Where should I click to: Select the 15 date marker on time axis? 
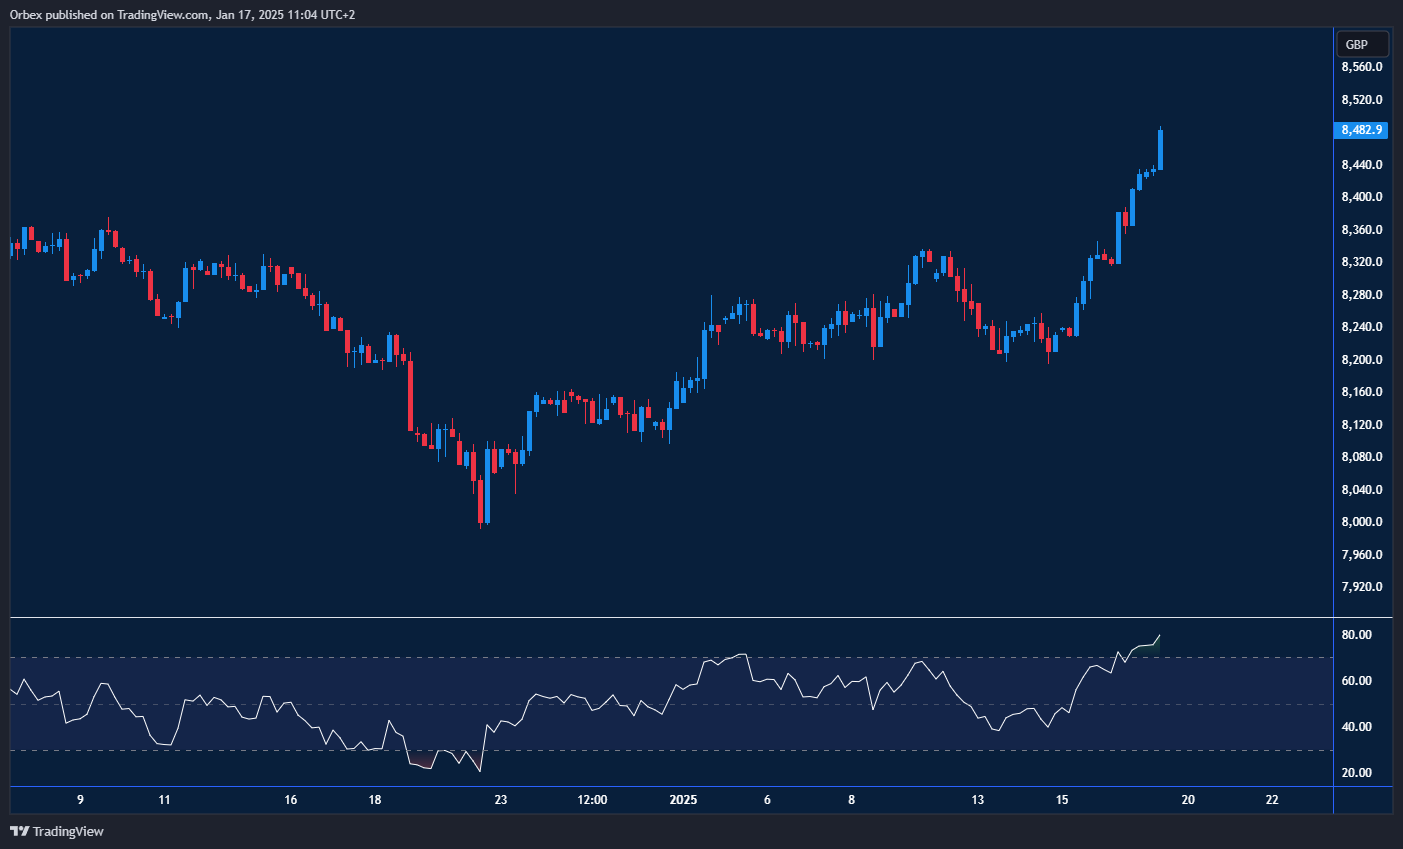coord(1062,800)
